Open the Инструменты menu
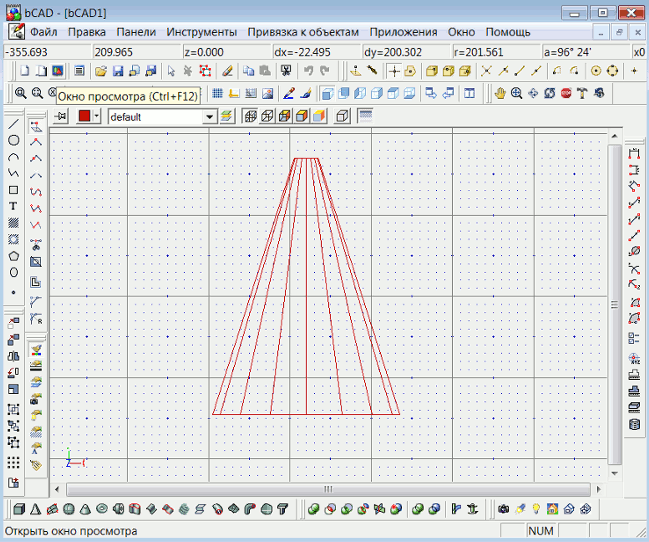 (x=202, y=32)
